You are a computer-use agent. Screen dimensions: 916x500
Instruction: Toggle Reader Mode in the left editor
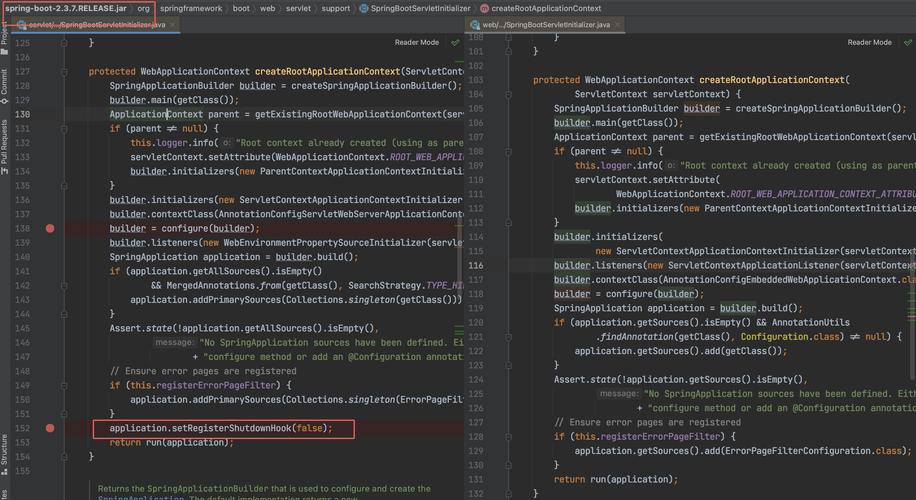tap(416, 43)
